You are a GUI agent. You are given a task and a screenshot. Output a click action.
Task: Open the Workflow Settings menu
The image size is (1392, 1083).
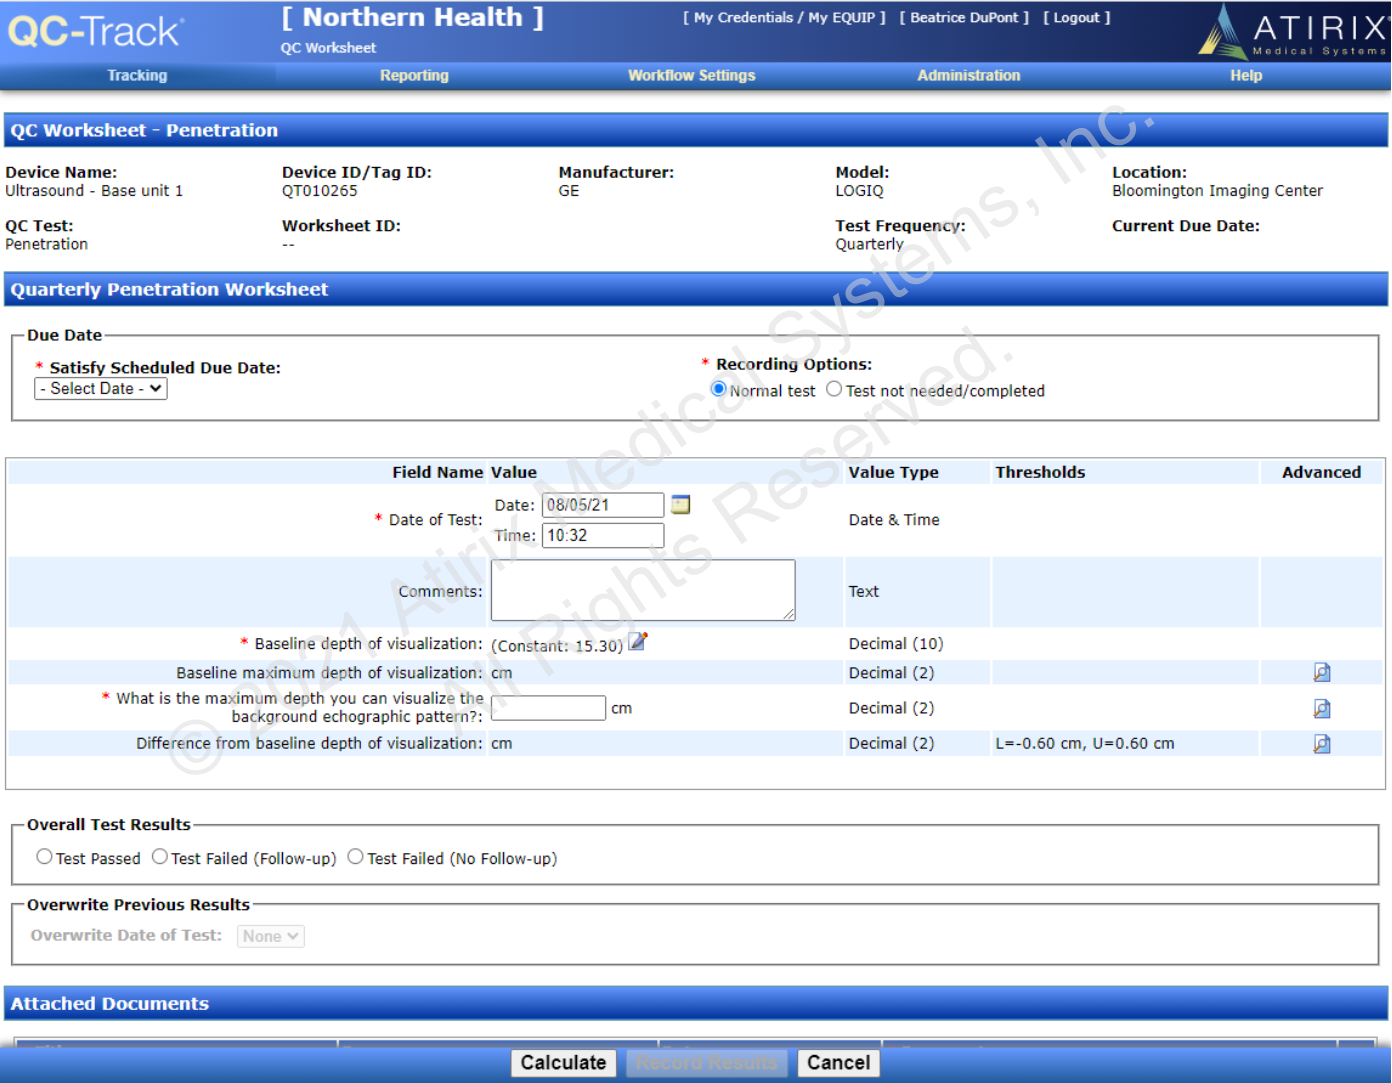691,76
